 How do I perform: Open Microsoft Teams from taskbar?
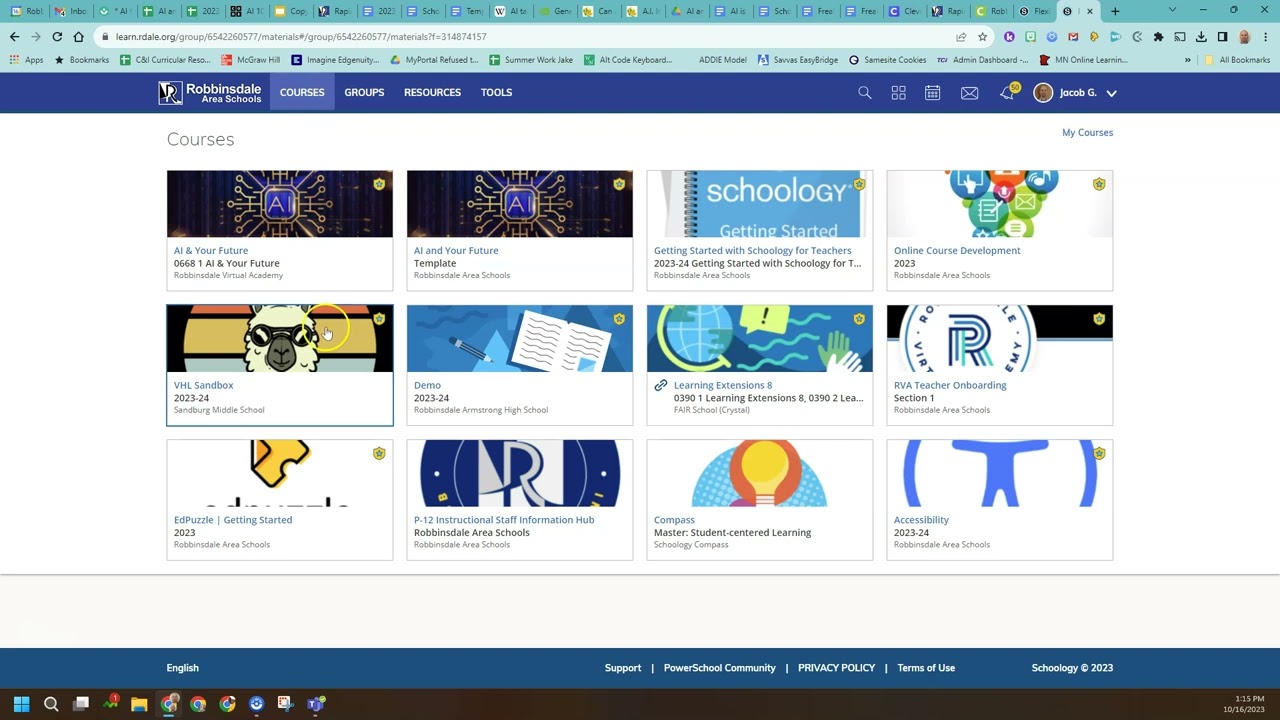(315, 704)
